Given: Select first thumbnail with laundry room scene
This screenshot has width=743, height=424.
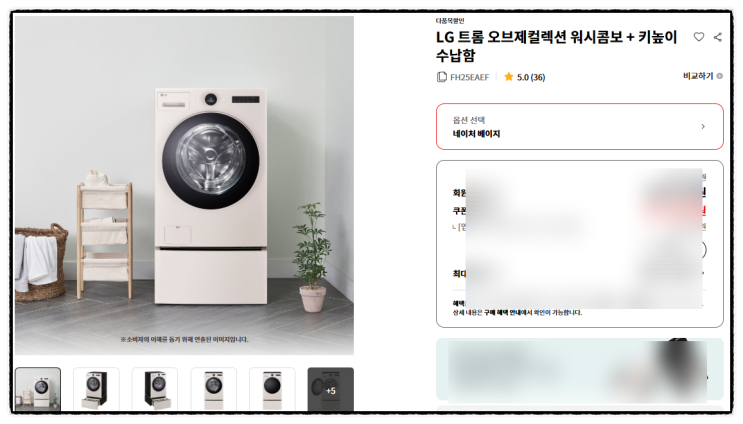Looking at the screenshot, I should coord(38,388).
